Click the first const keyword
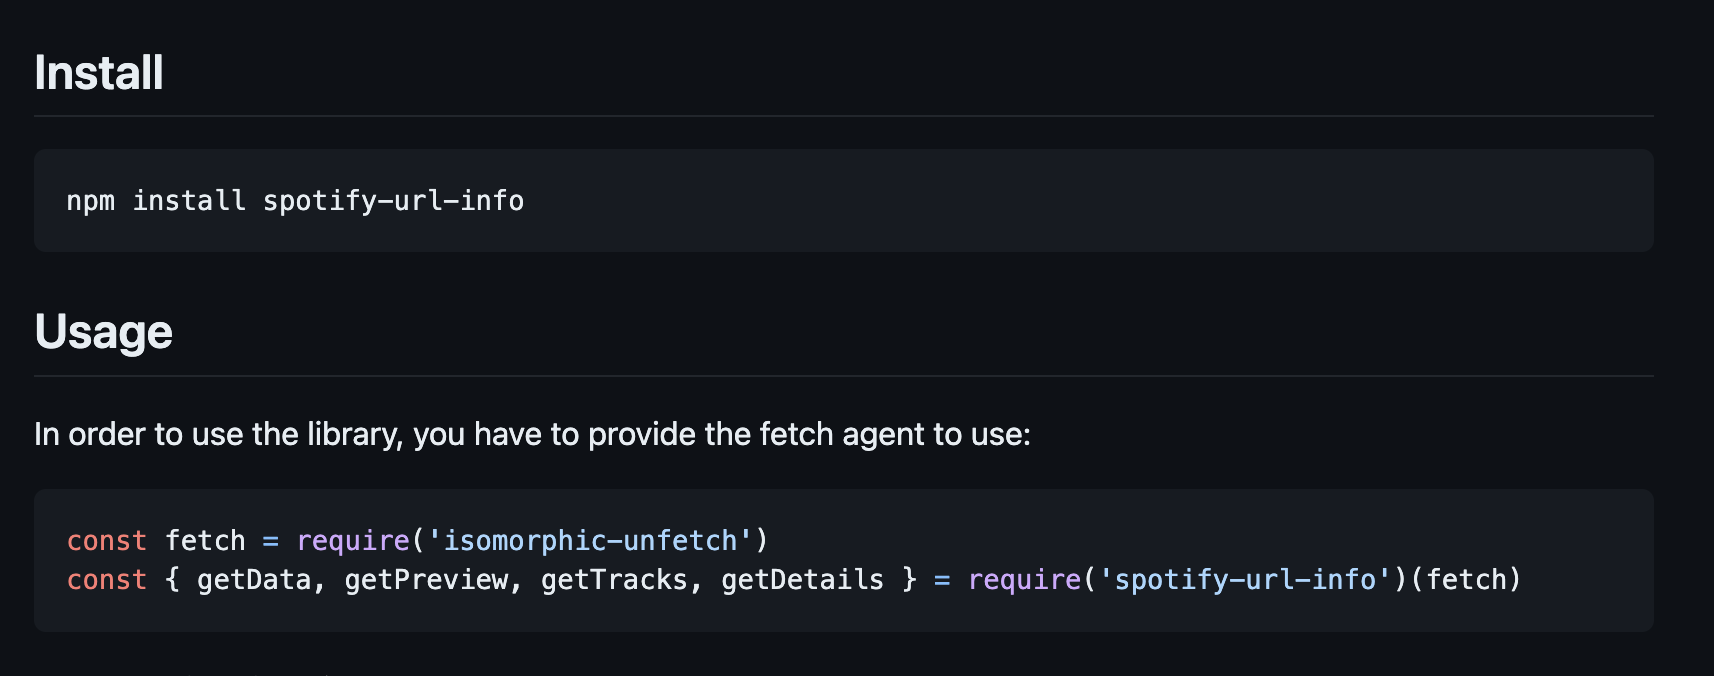This screenshot has height=676, width=1714. (x=107, y=541)
